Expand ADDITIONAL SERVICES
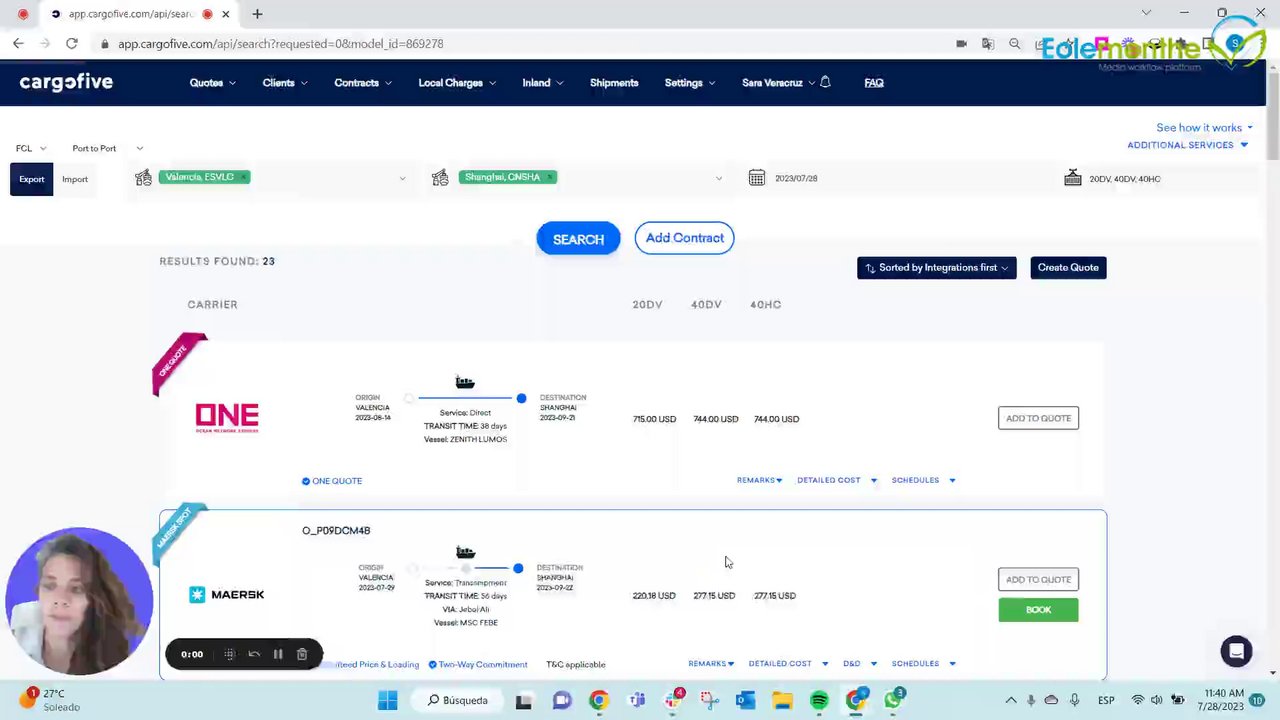1280x720 pixels. coord(1188,145)
